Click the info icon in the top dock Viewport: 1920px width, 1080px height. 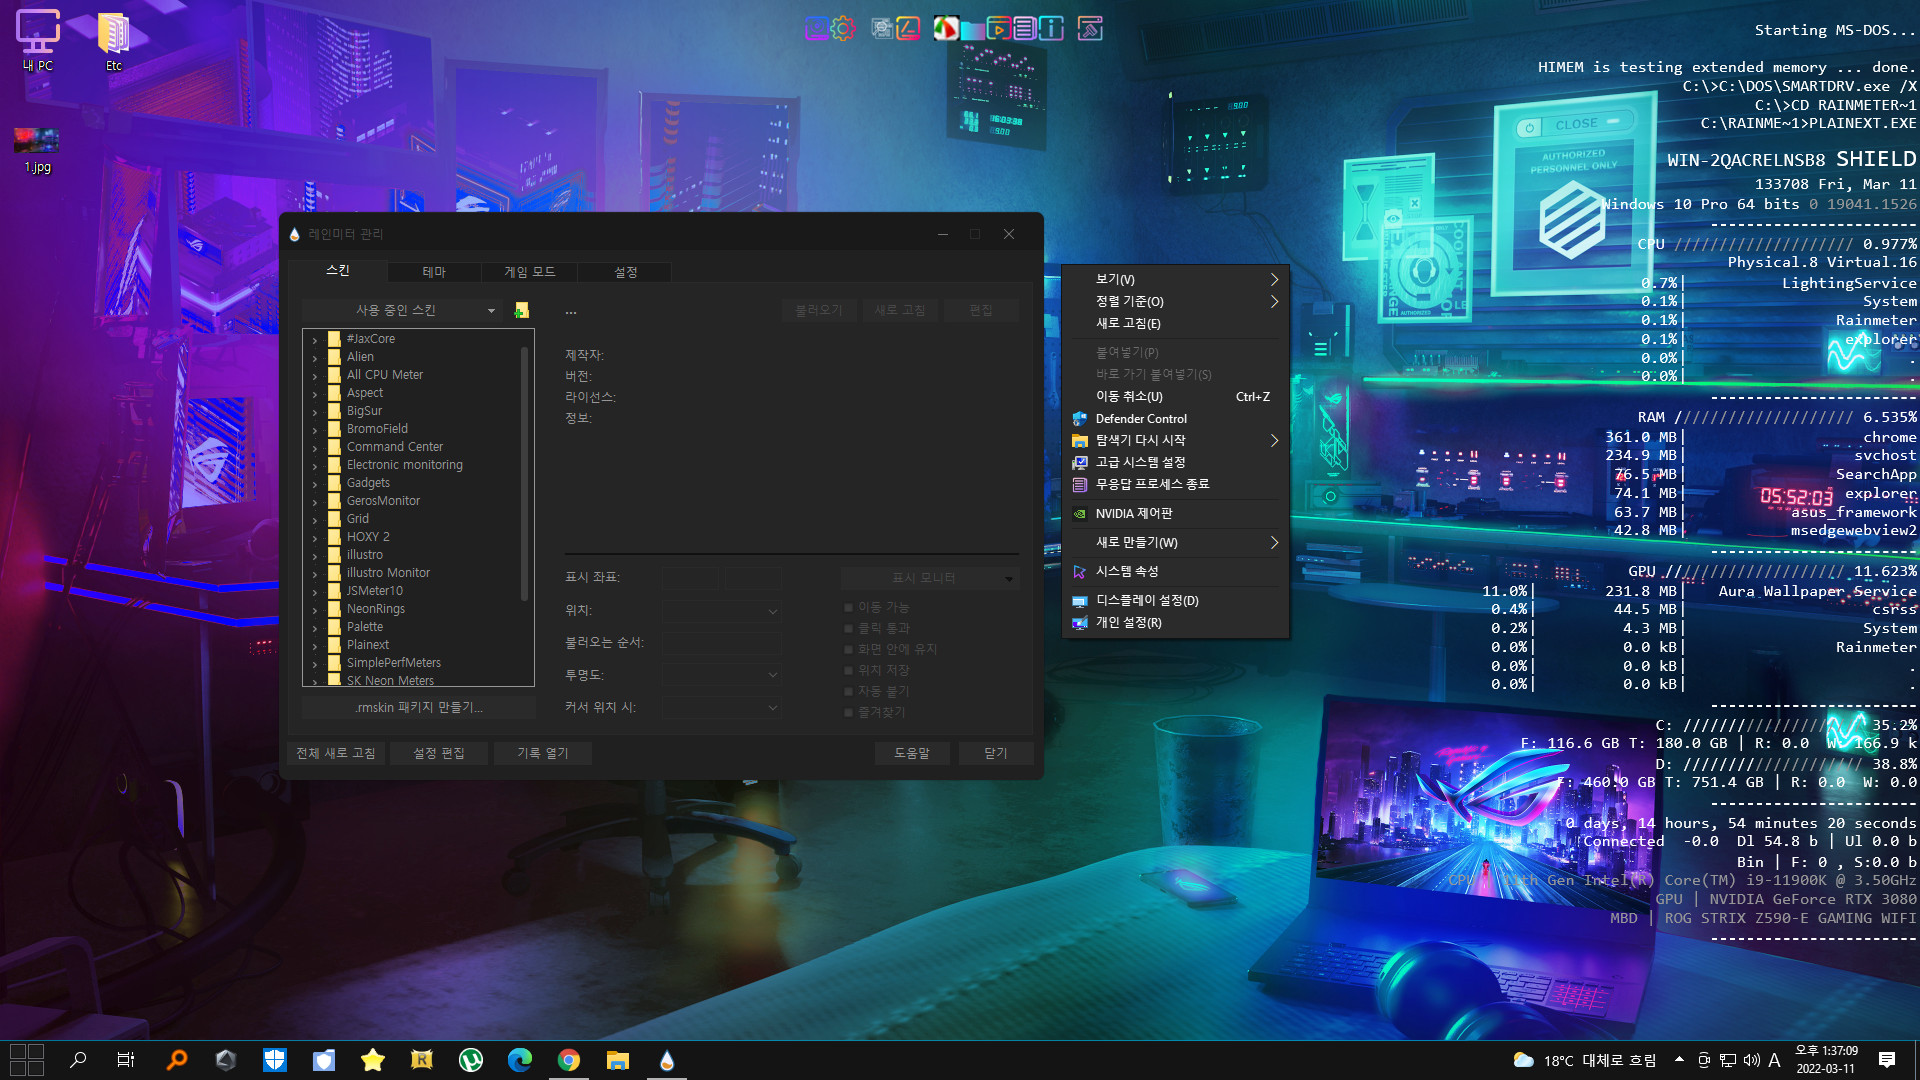(x=1051, y=28)
